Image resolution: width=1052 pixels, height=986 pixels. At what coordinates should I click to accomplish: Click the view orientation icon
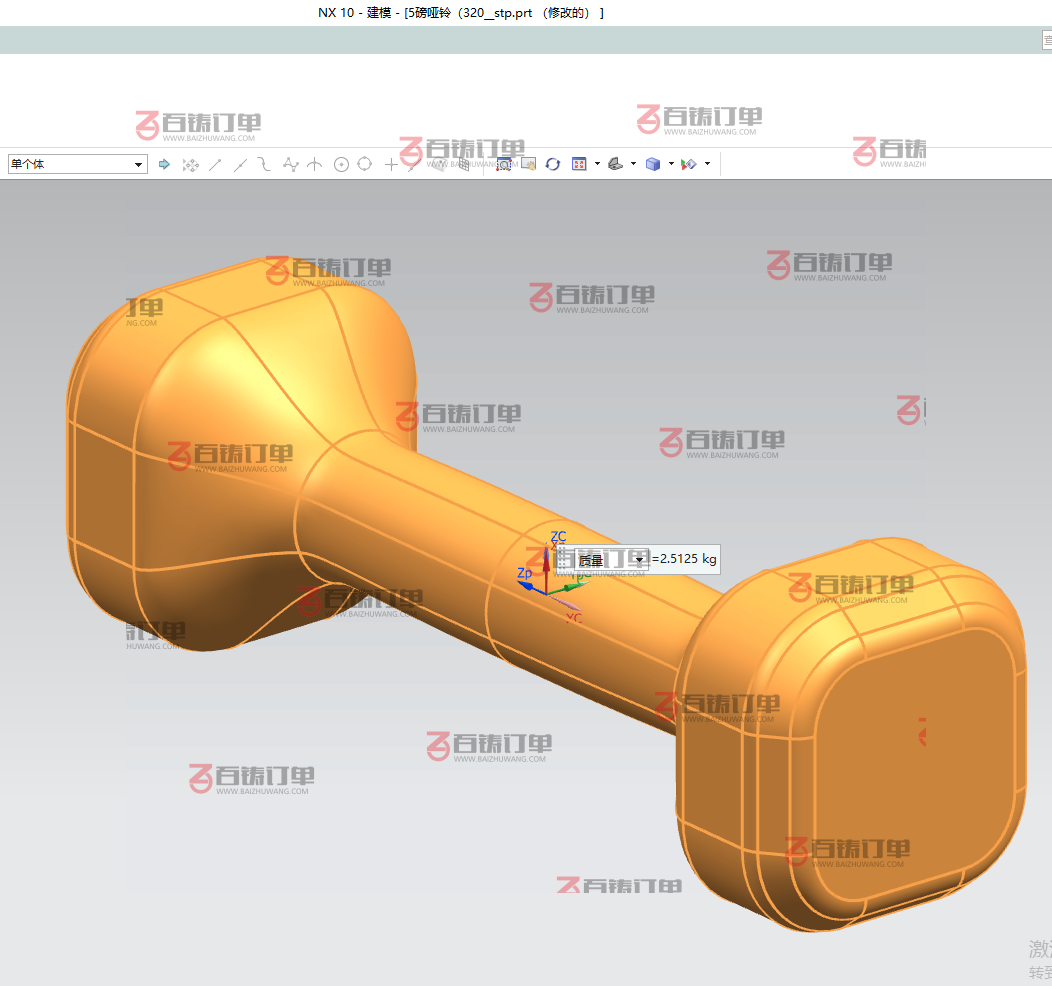click(616, 164)
